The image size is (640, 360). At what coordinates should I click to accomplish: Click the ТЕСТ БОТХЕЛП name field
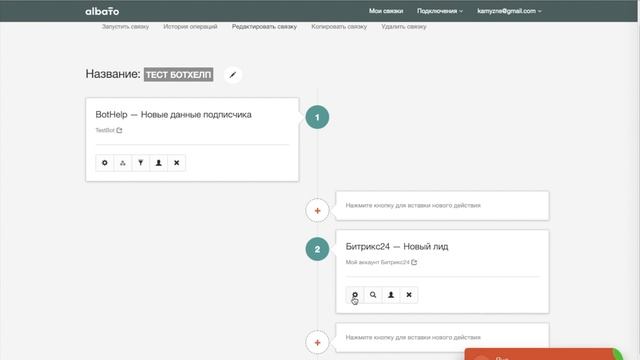pos(178,75)
